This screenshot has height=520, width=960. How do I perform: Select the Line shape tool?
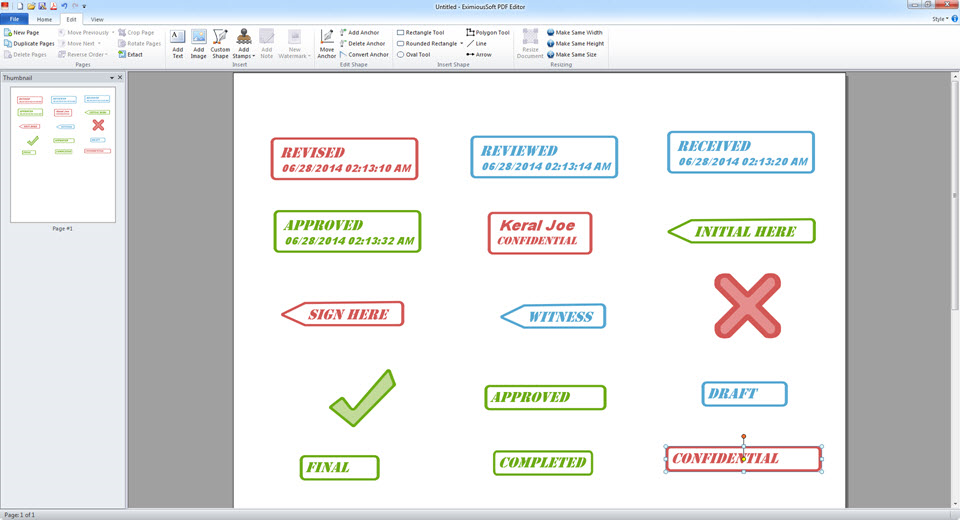tap(477, 43)
